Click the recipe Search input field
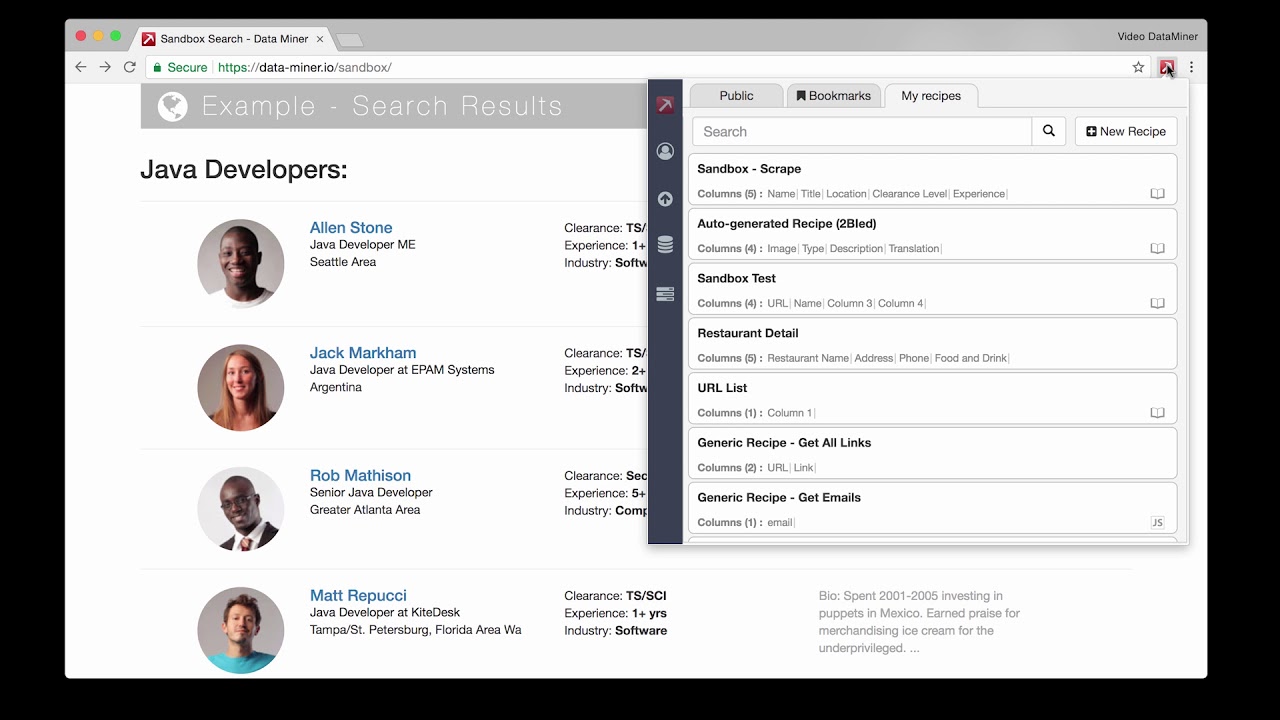Viewport: 1280px width, 720px height. [862, 131]
